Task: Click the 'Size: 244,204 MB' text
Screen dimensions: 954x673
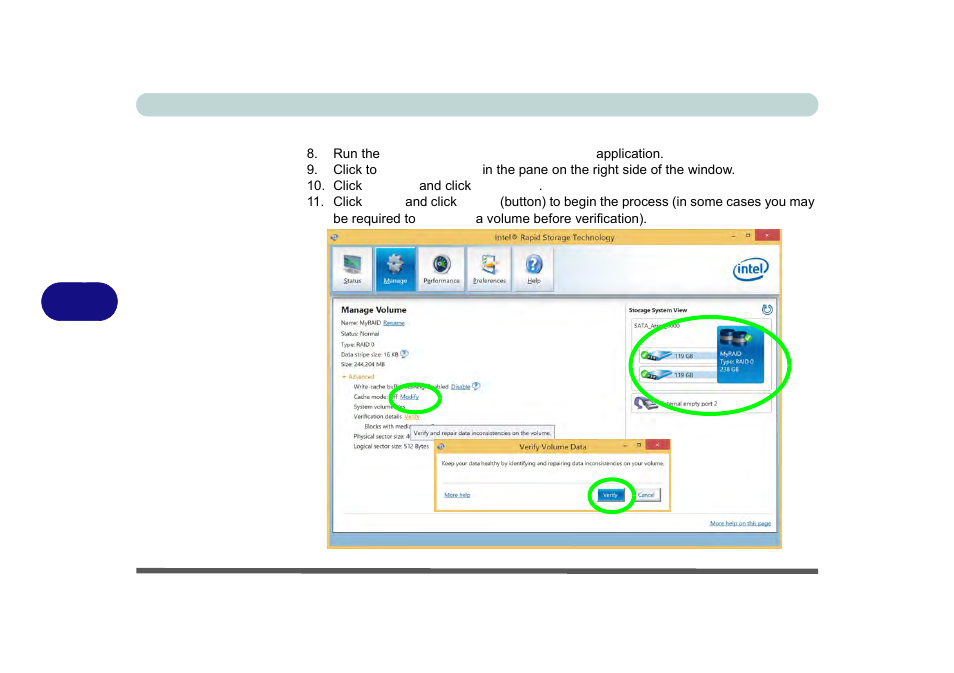Action: coord(363,364)
